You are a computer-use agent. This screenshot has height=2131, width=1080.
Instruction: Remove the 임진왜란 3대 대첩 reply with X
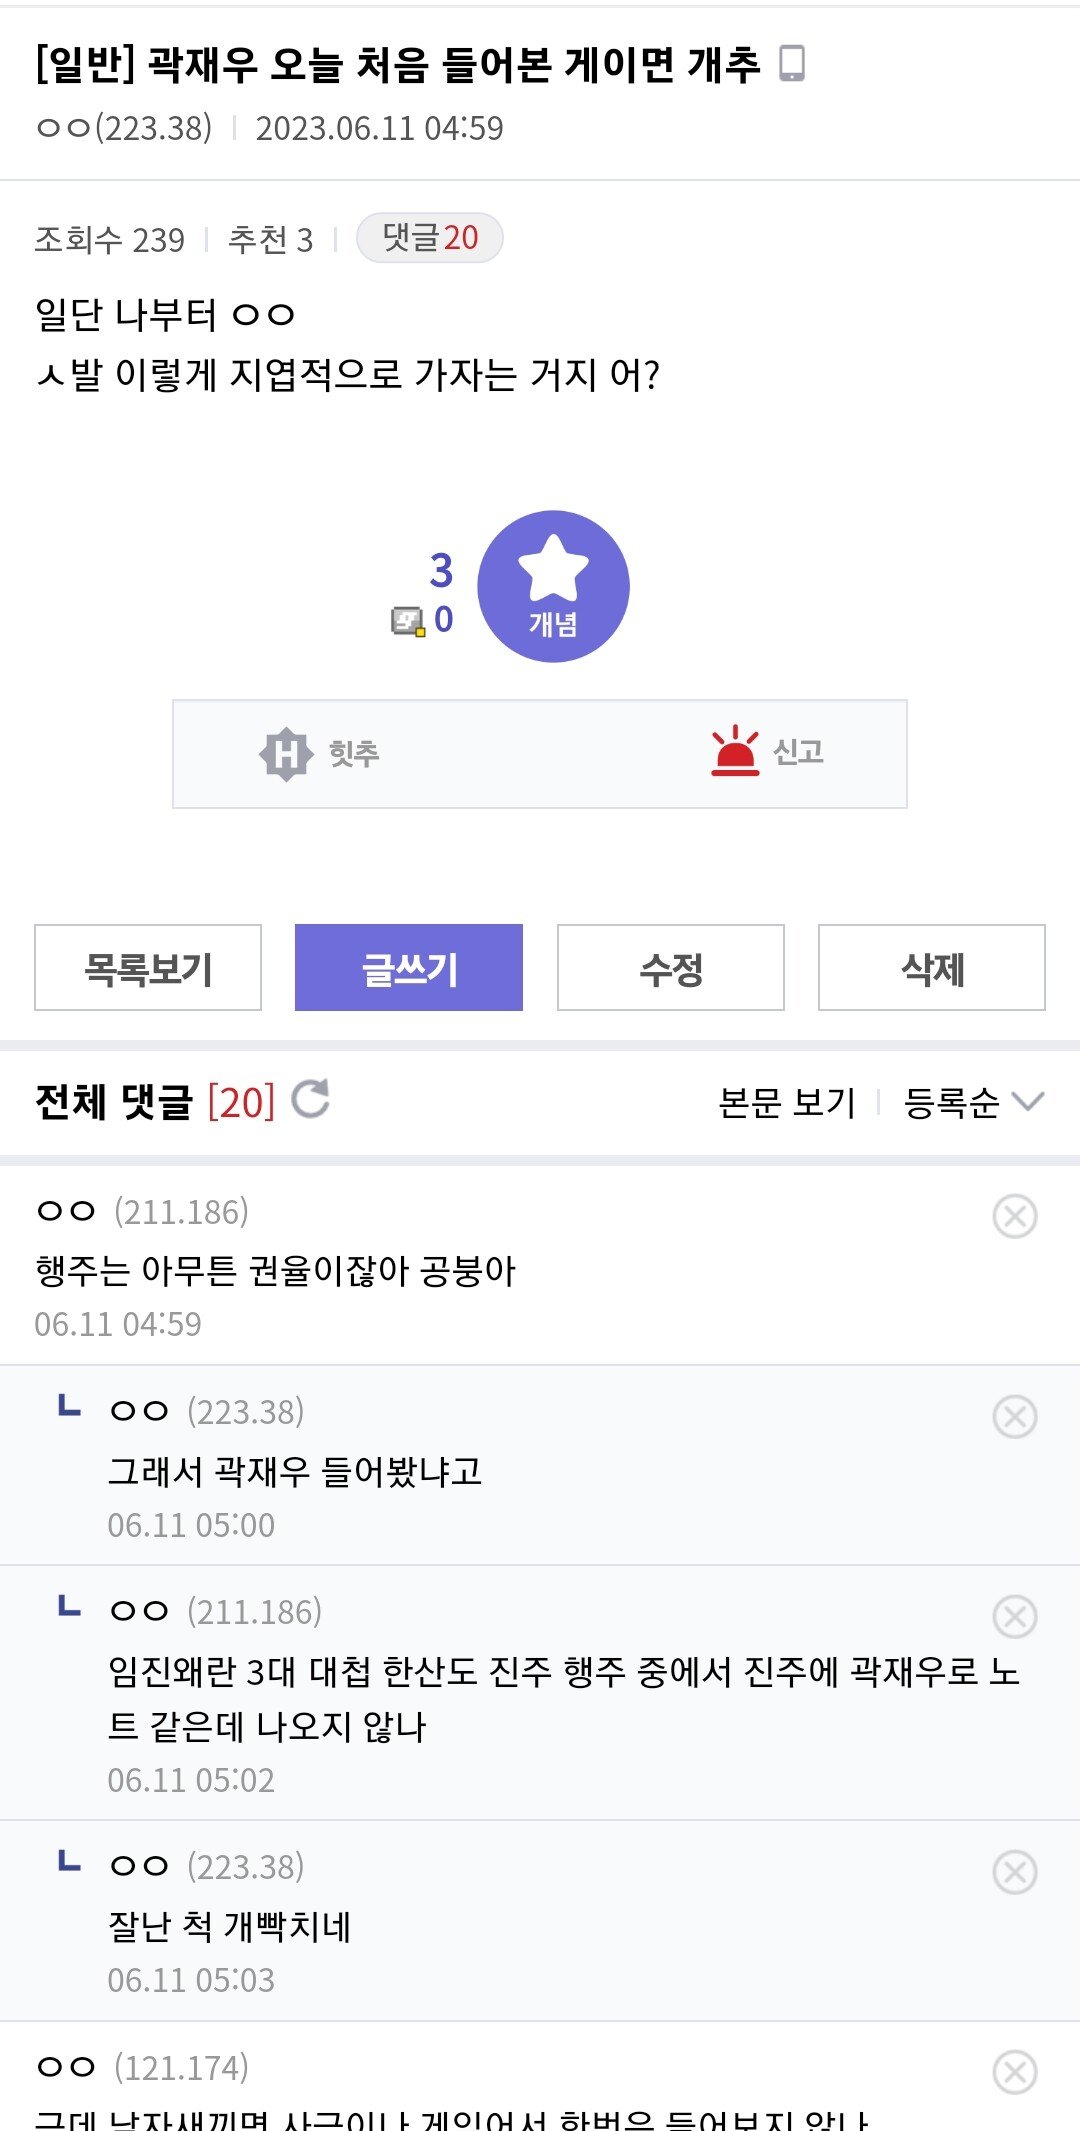pos(1015,1616)
